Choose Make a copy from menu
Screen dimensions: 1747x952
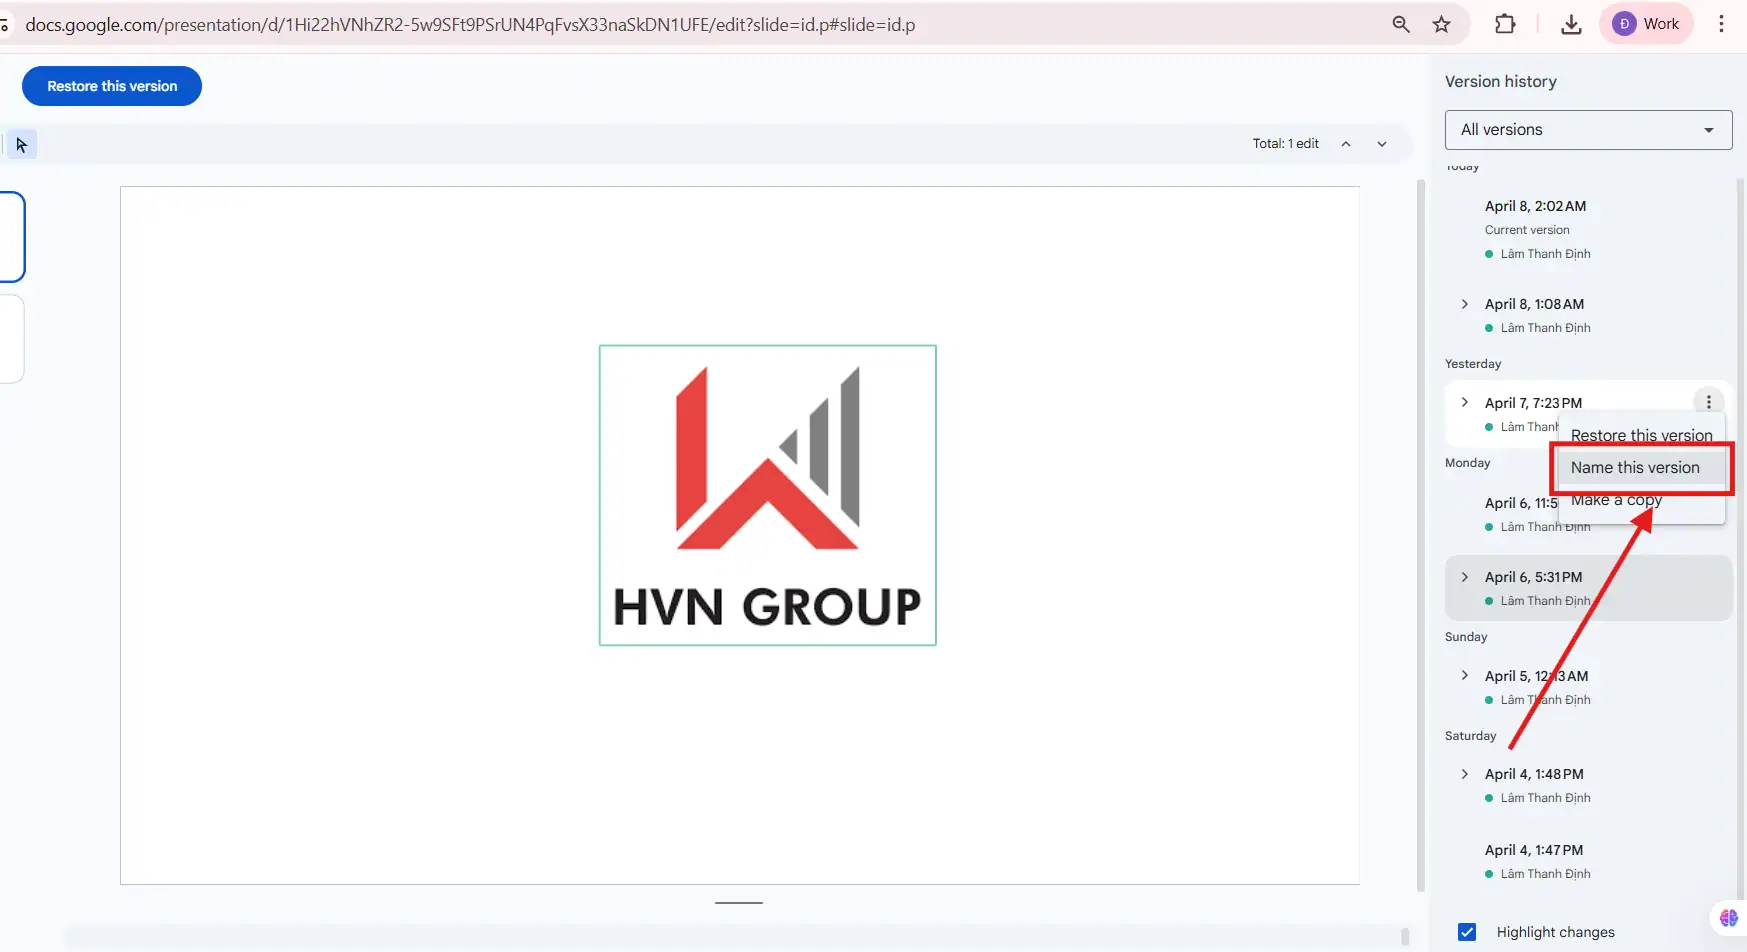pyautogui.click(x=1616, y=499)
